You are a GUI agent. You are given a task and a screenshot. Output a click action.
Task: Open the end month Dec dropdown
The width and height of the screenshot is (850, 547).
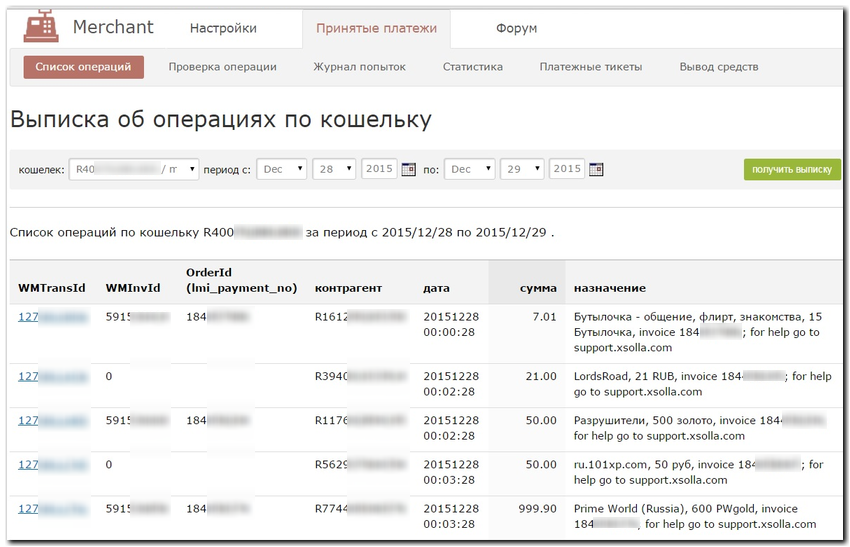pos(469,170)
